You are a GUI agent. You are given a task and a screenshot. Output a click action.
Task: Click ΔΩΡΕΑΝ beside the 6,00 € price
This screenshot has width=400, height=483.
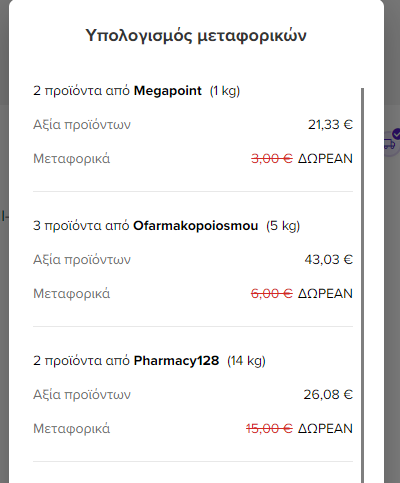(x=325, y=294)
